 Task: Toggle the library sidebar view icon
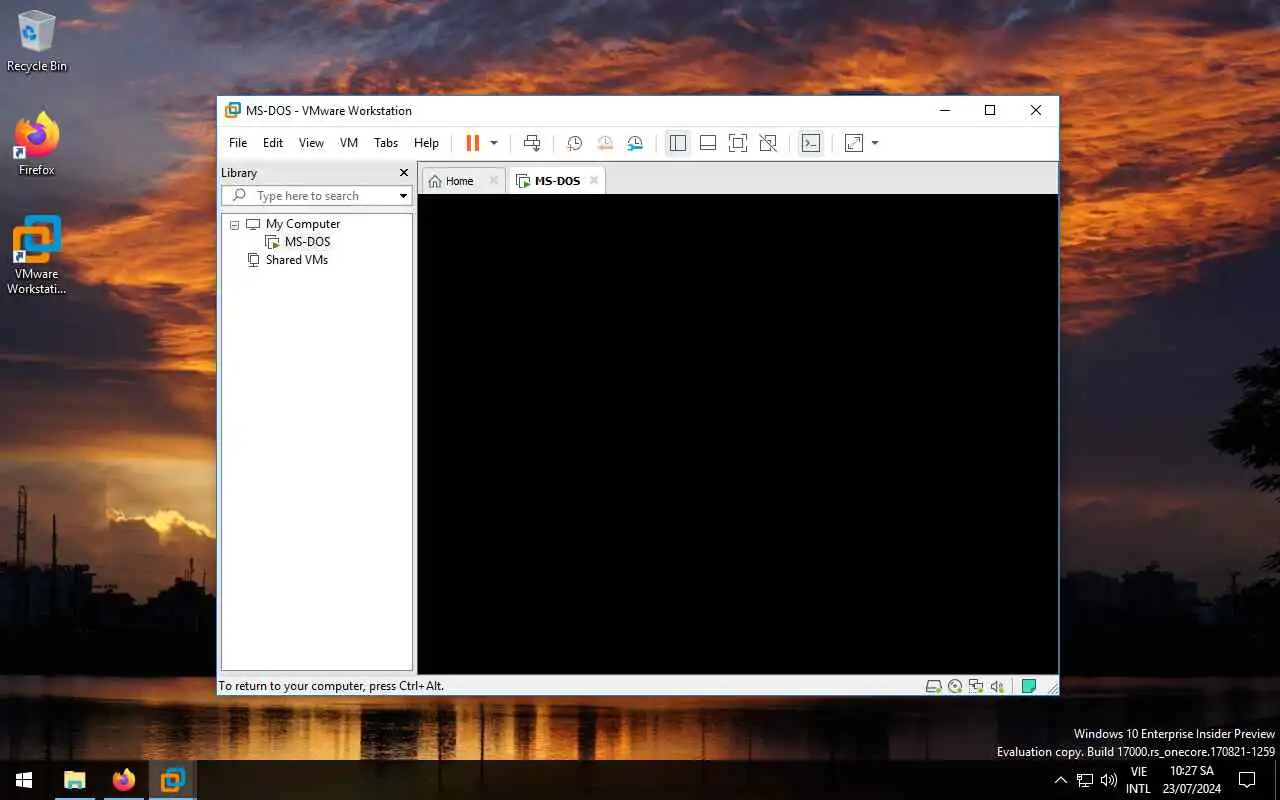tap(678, 143)
